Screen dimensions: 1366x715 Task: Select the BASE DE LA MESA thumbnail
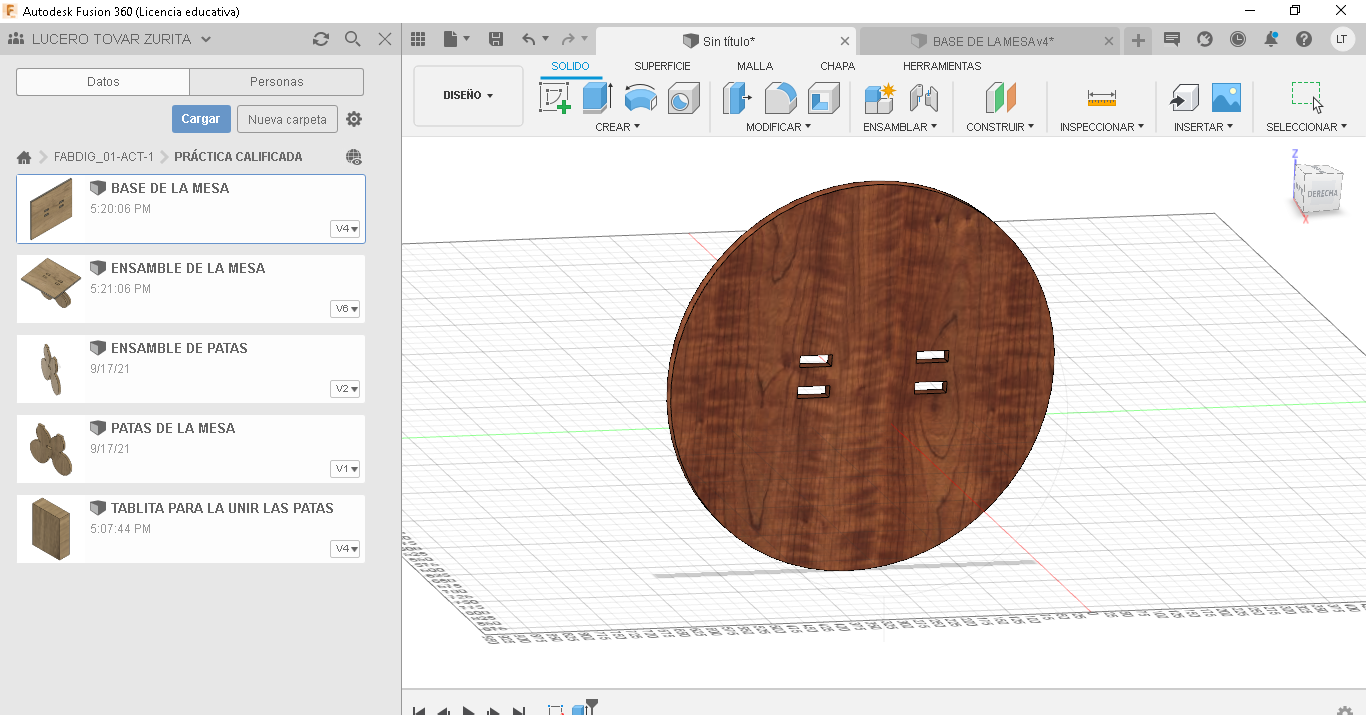51,209
